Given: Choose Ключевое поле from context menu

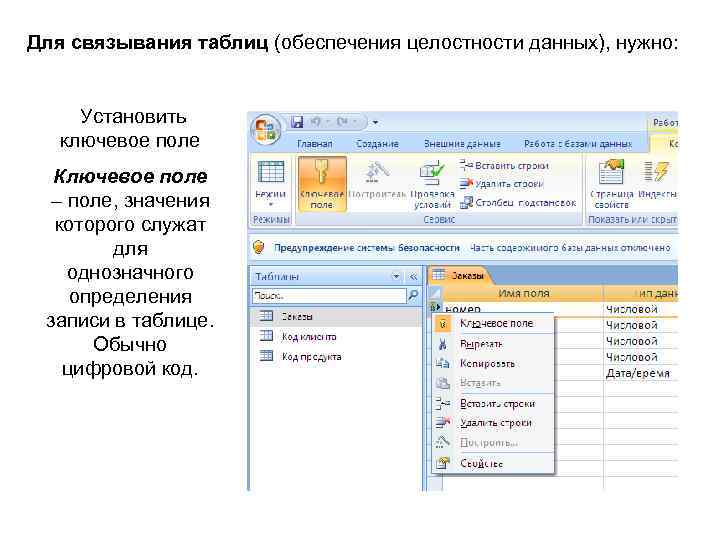Looking at the screenshot, I should point(494,324).
